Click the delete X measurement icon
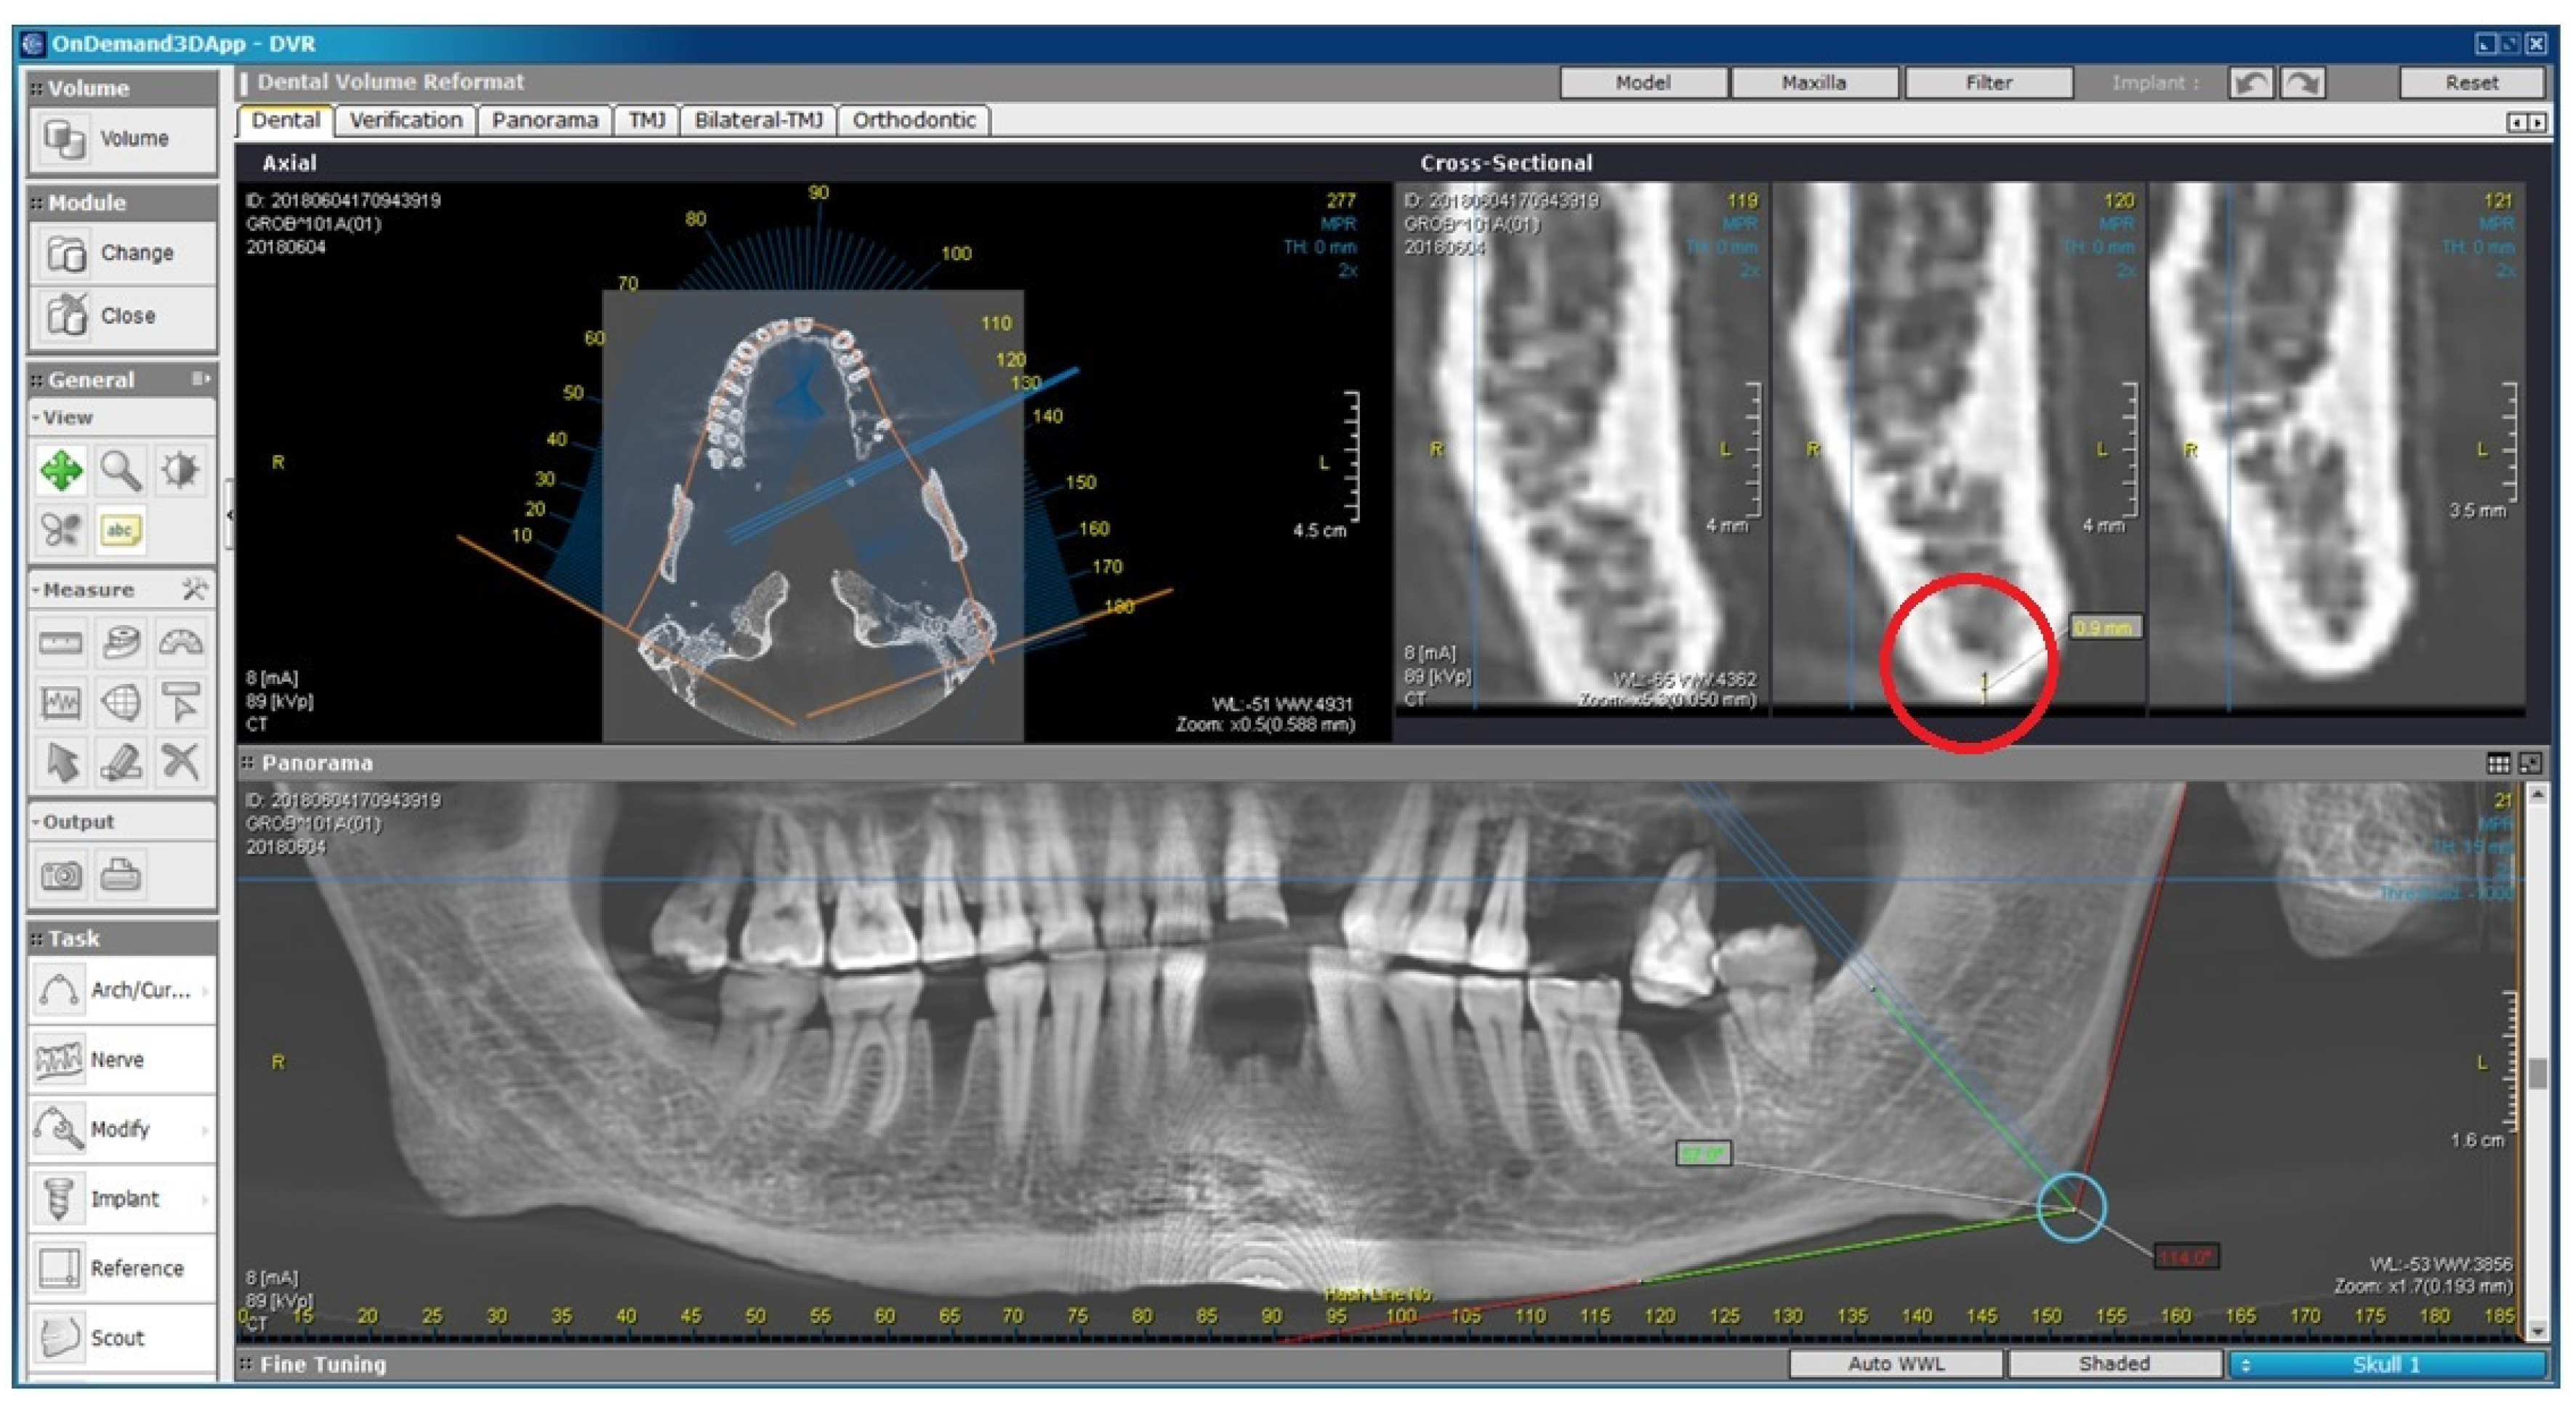 [x=180, y=762]
